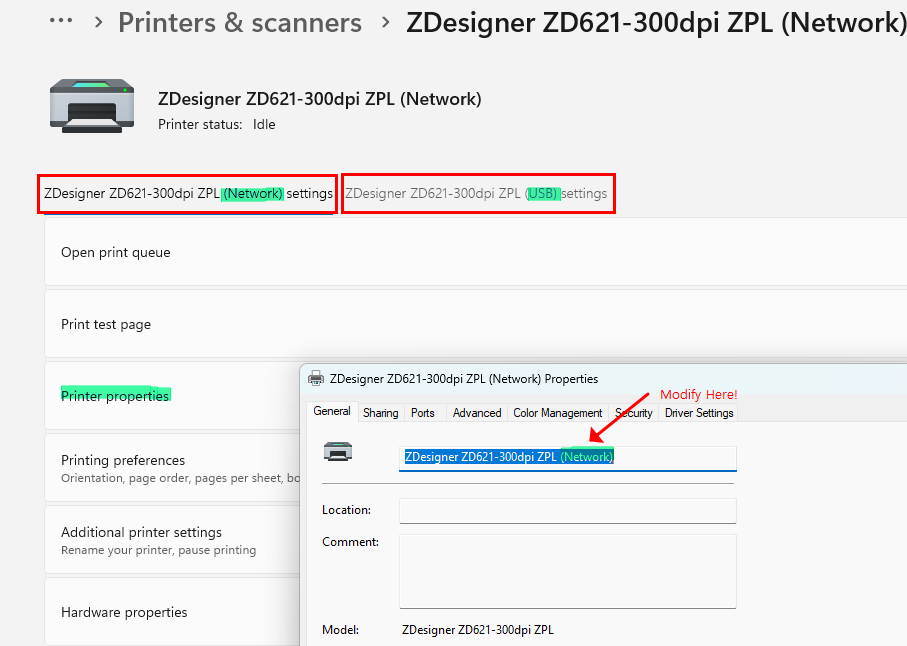Open the Advanced tab
The height and width of the screenshot is (646, 907).
pyautogui.click(x=477, y=413)
